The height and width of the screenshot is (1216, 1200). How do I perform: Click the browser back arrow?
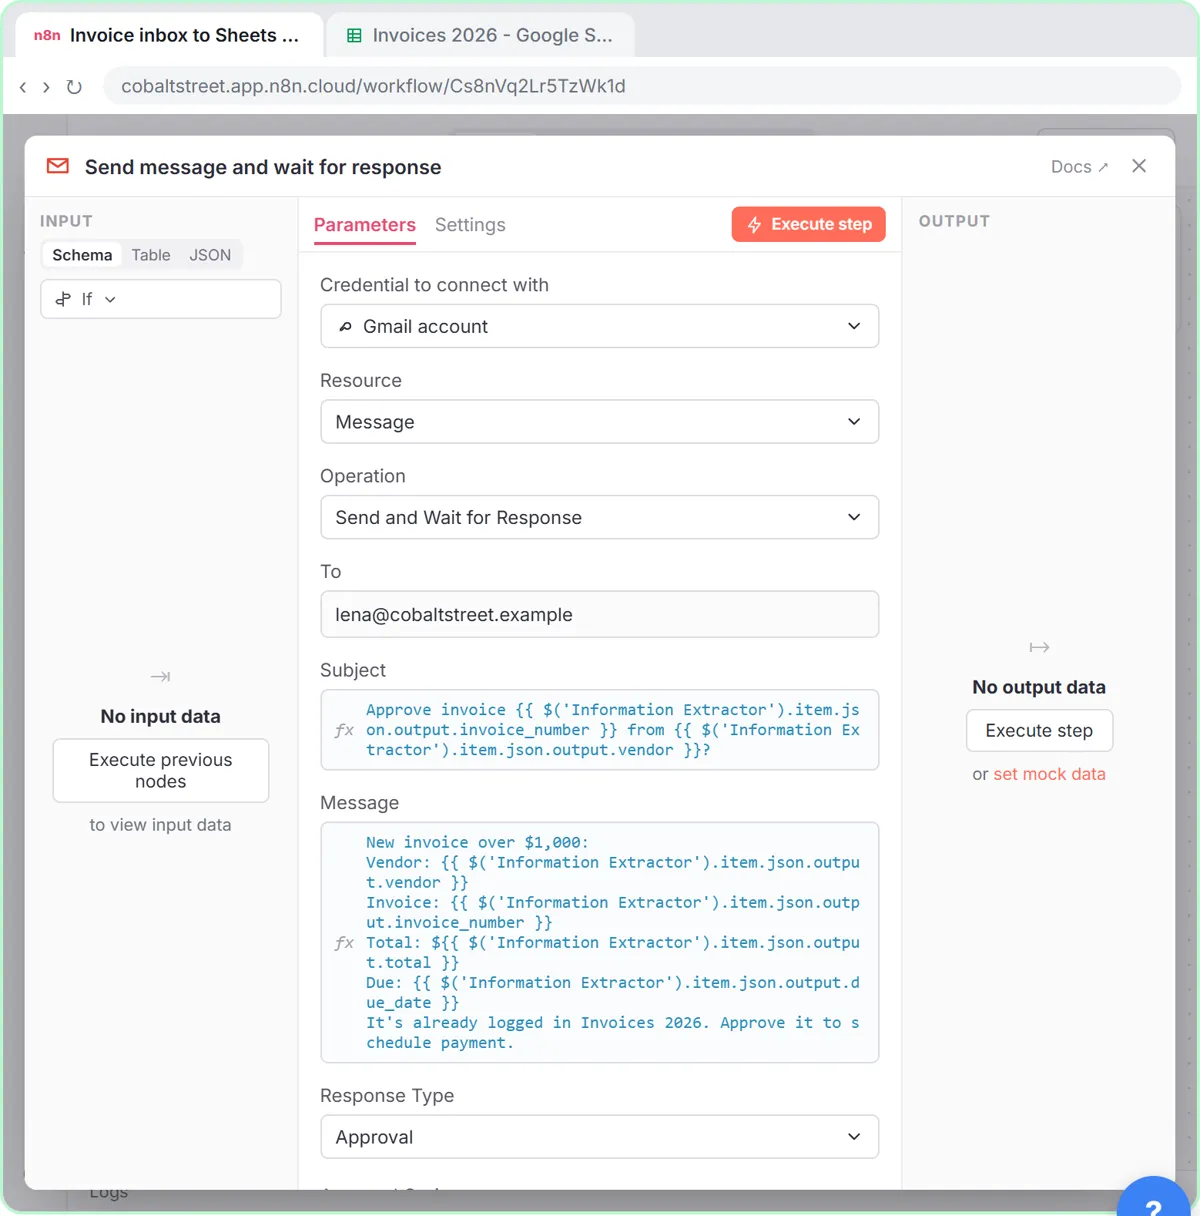[23, 87]
